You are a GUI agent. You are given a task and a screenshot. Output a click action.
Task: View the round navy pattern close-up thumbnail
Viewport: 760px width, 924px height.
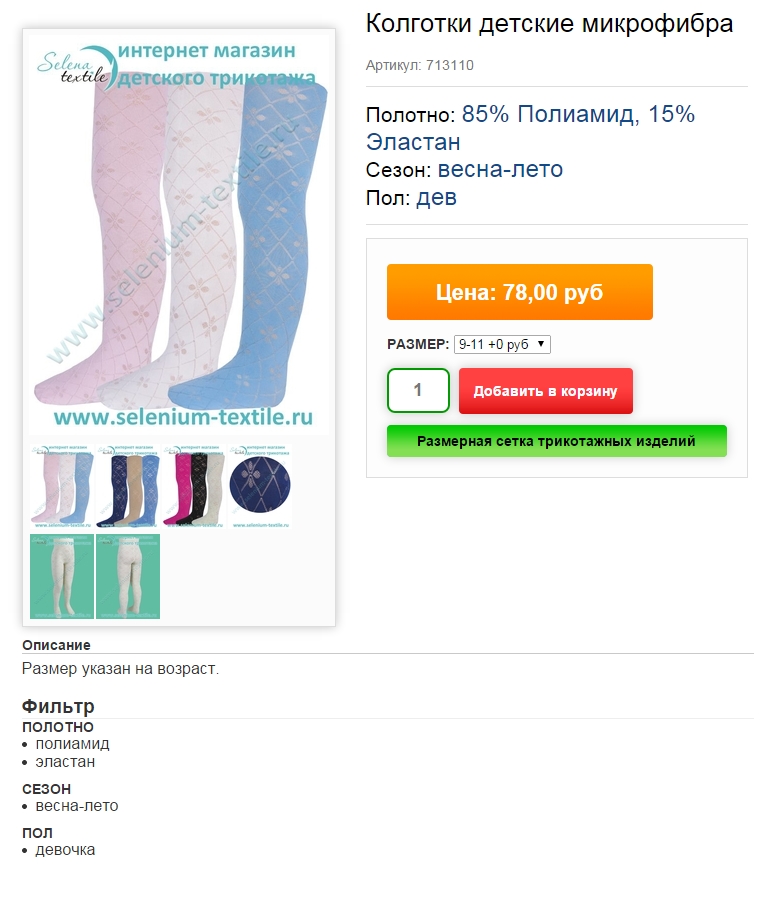[260, 486]
